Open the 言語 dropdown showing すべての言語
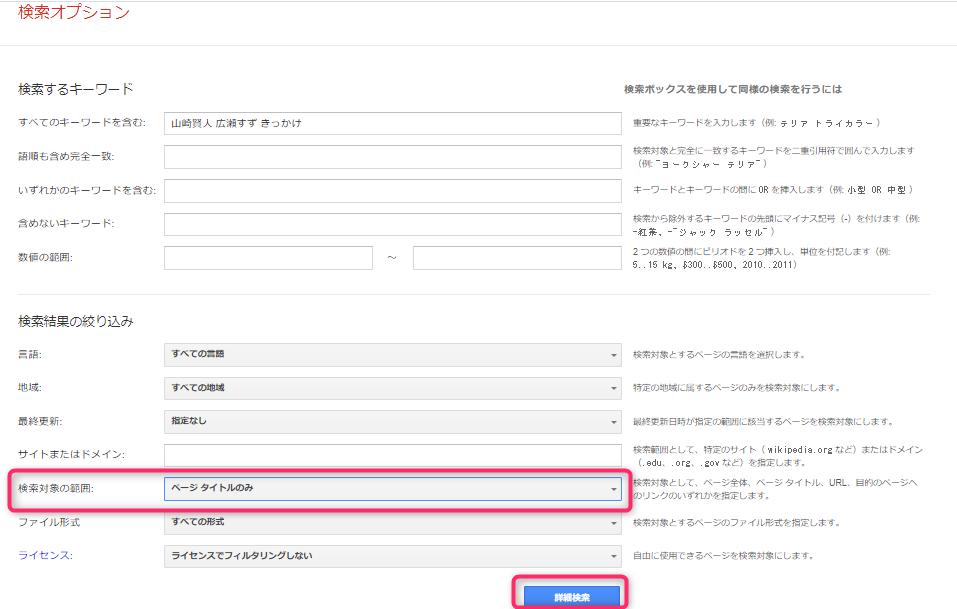 pyautogui.click(x=392, y=355)
